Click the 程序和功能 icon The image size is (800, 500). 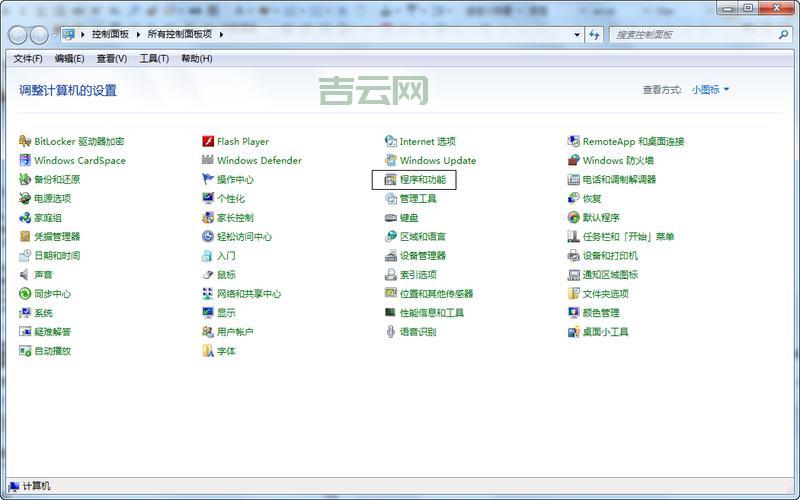(x=391, y=179)
